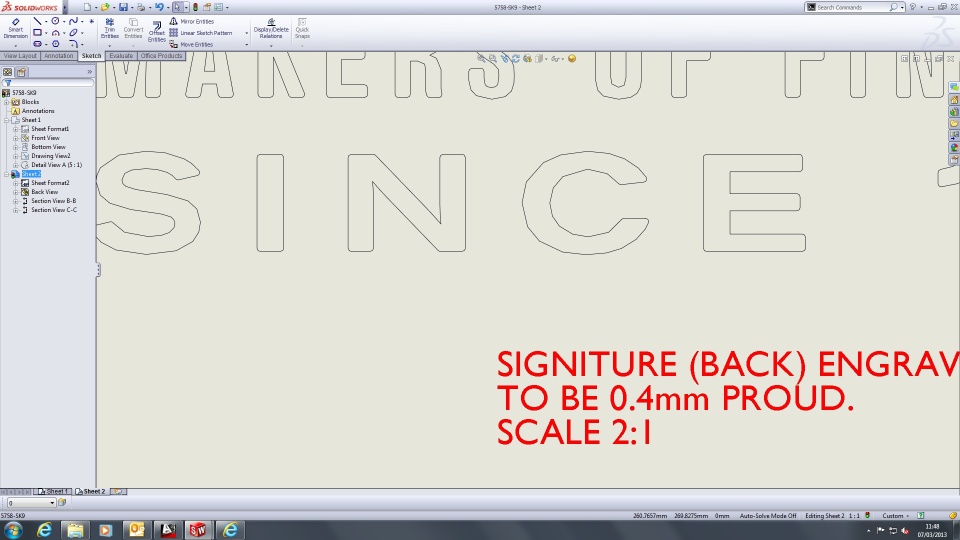This screenshot has height=540, width=960.
Task: Select the Spline sketch tool
Action: tap(73, 21)
